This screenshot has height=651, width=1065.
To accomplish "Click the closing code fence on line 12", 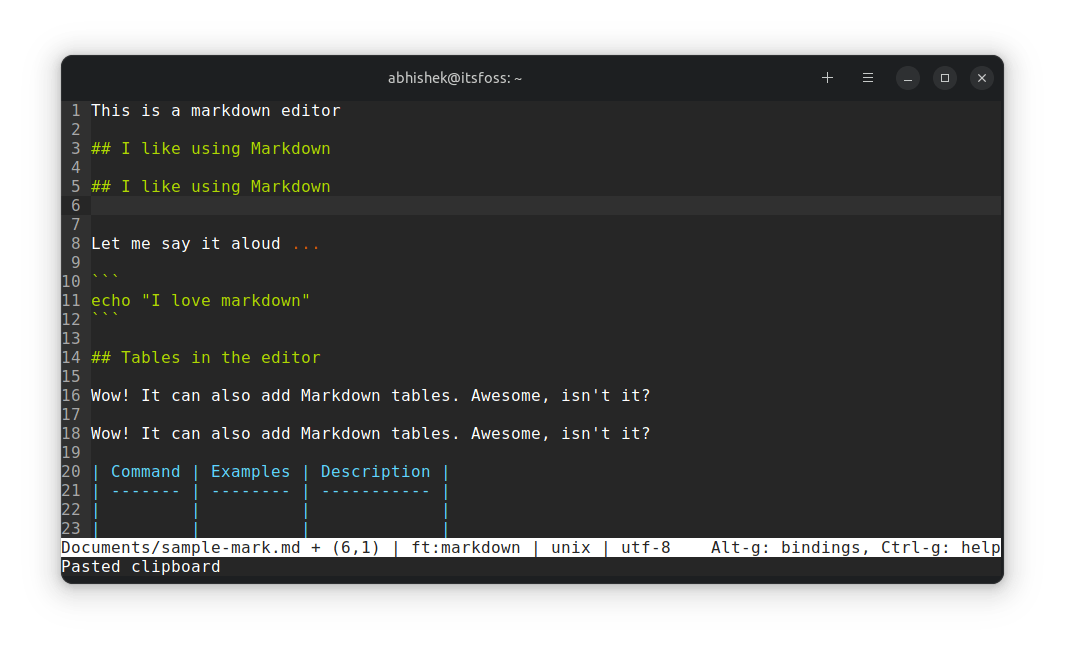I will click(105, 316).
